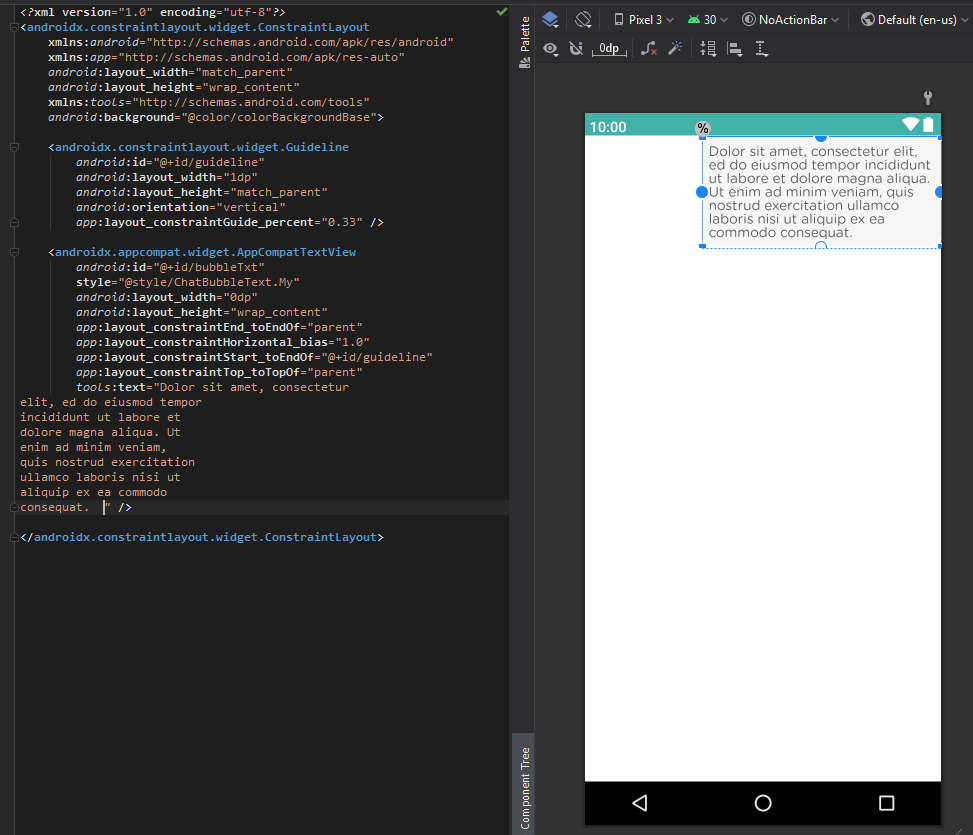Click the 10:00 clock in preview
973x835 pixels.
click(x=608, y=127)
